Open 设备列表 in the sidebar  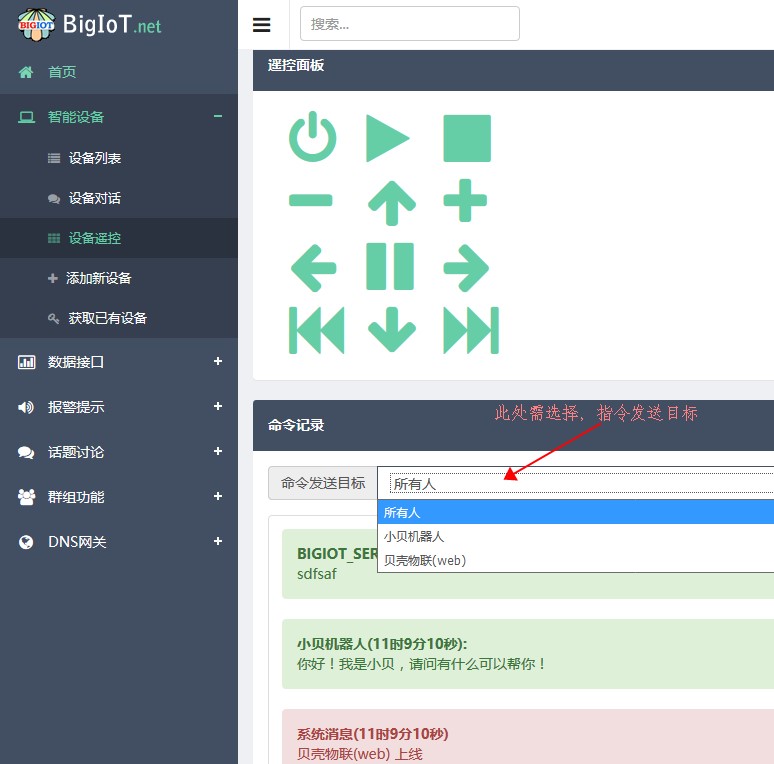point(95,158)
